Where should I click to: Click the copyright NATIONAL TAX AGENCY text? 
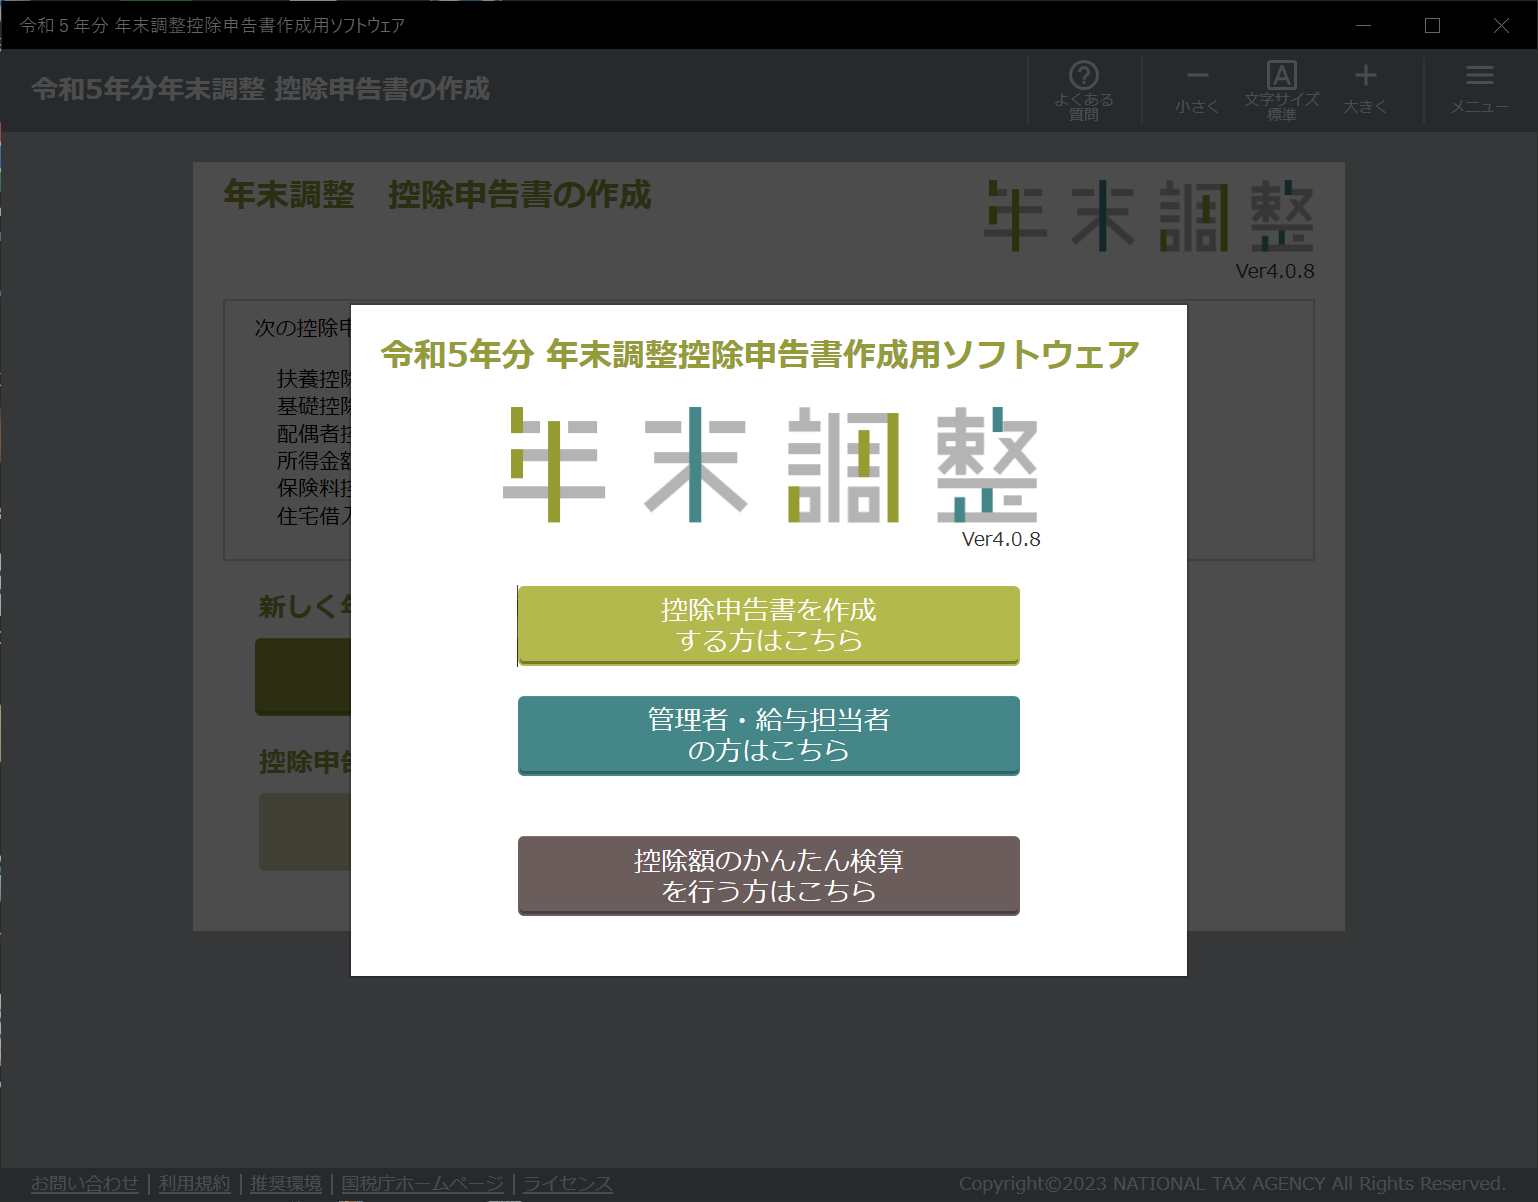[1232, 1184]
